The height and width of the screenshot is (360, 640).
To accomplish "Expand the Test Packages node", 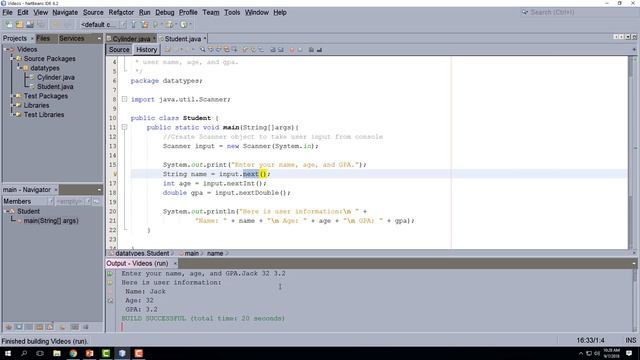I will 12,96.
